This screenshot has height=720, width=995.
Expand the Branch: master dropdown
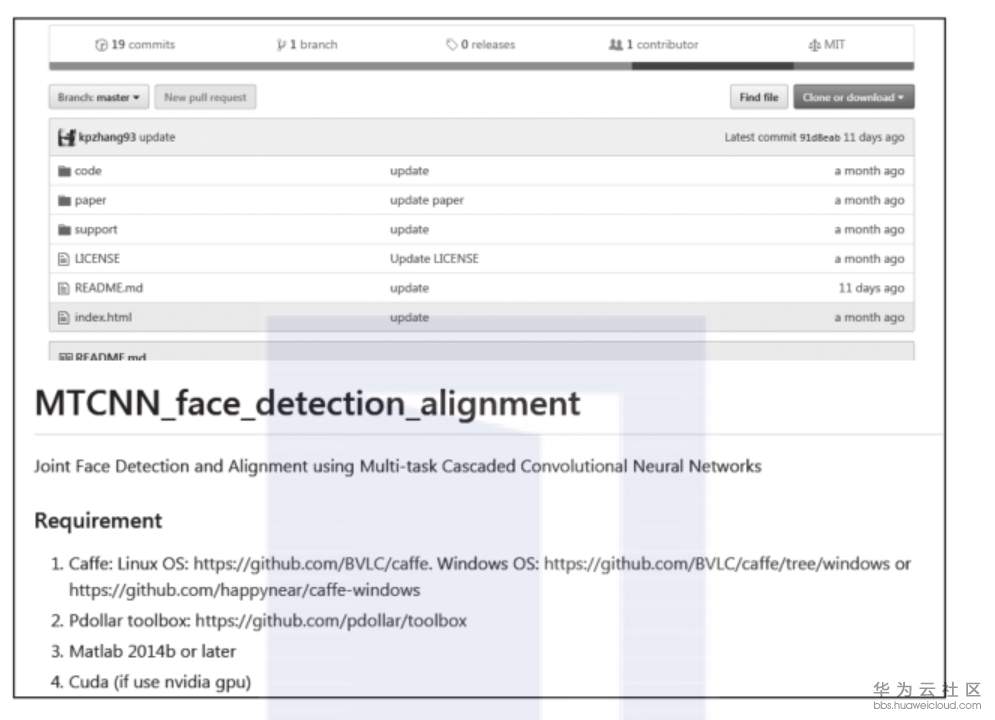98,97
